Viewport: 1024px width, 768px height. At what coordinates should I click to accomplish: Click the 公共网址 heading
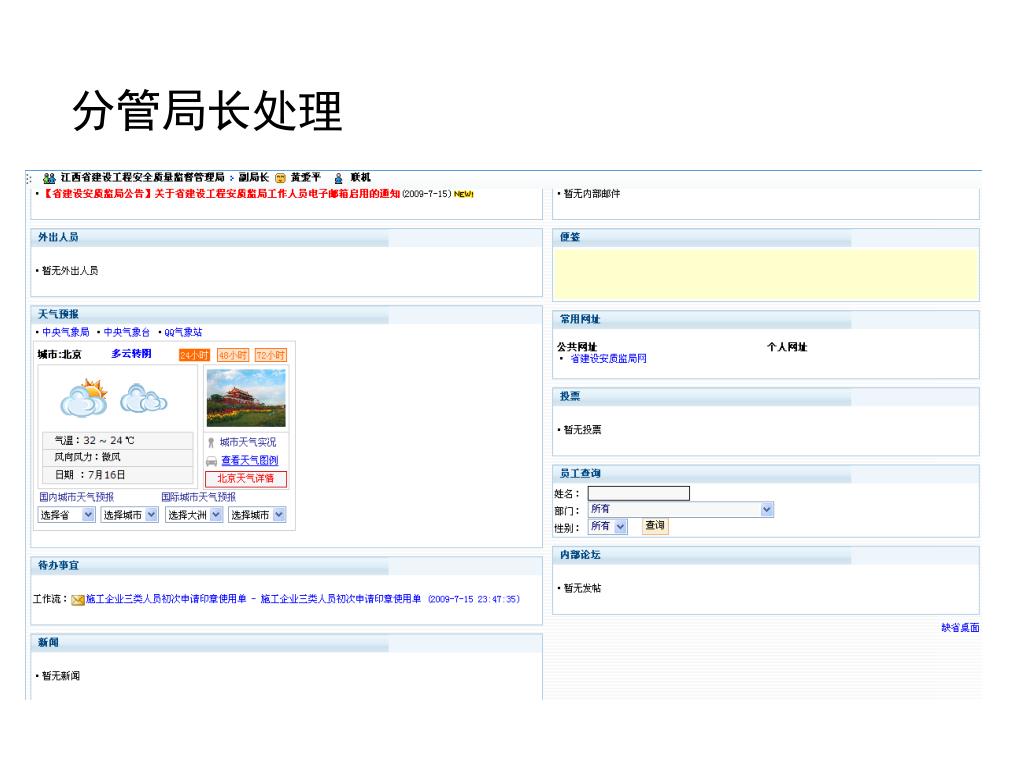tap(577, 347)
